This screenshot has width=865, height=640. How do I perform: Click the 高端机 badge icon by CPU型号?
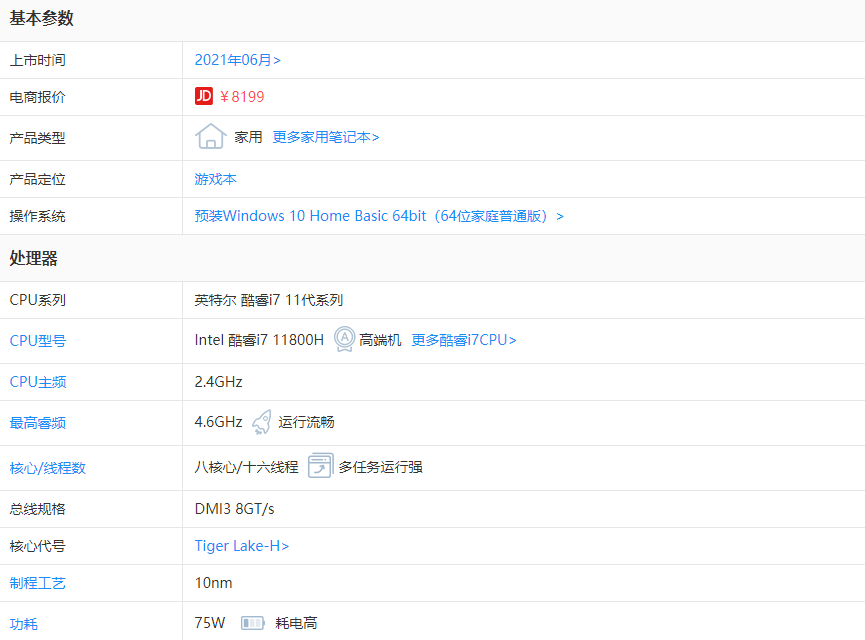tap(342, 340)
